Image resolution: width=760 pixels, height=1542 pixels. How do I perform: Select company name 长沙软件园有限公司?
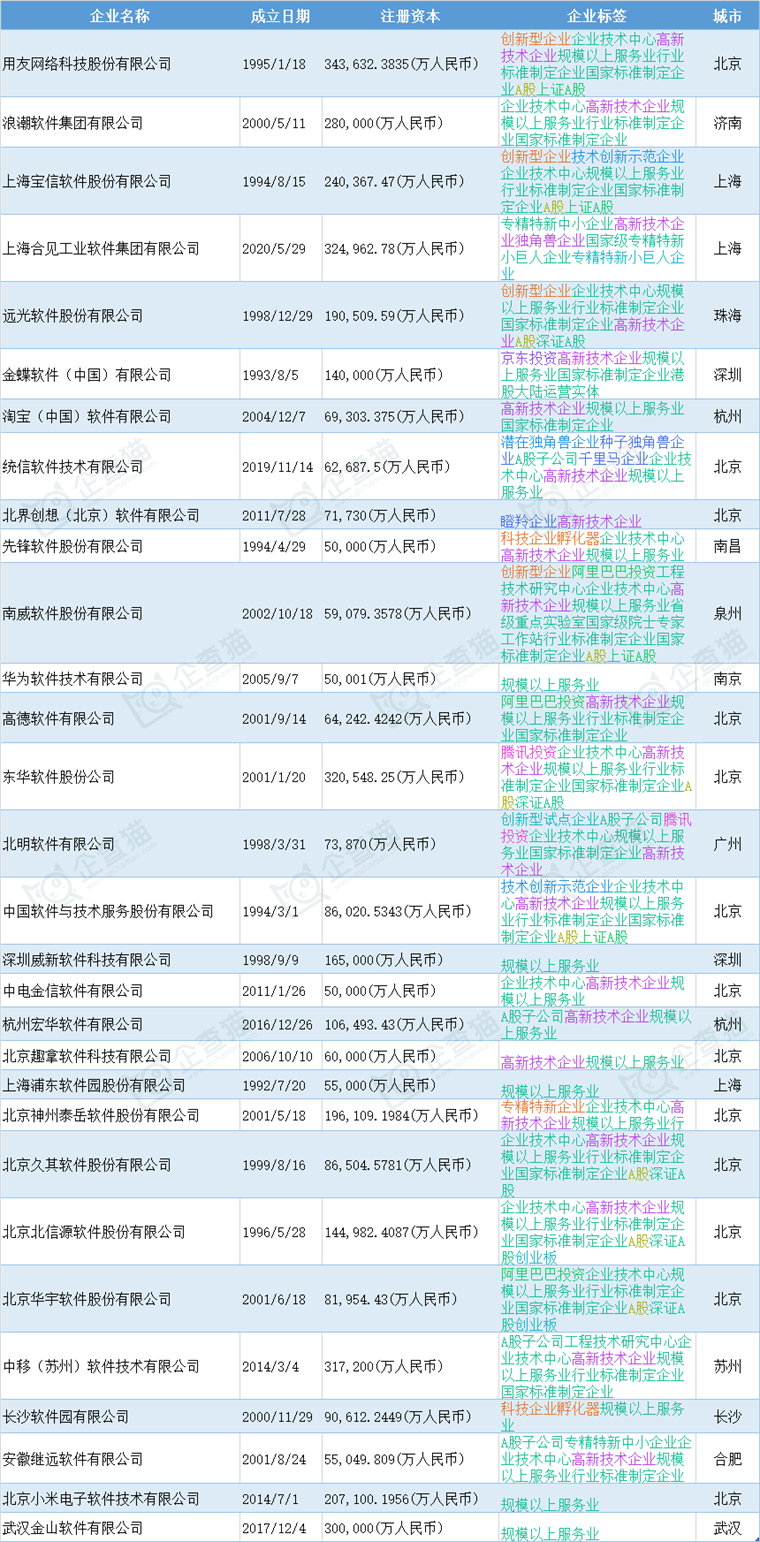(x=66, y=1416)
